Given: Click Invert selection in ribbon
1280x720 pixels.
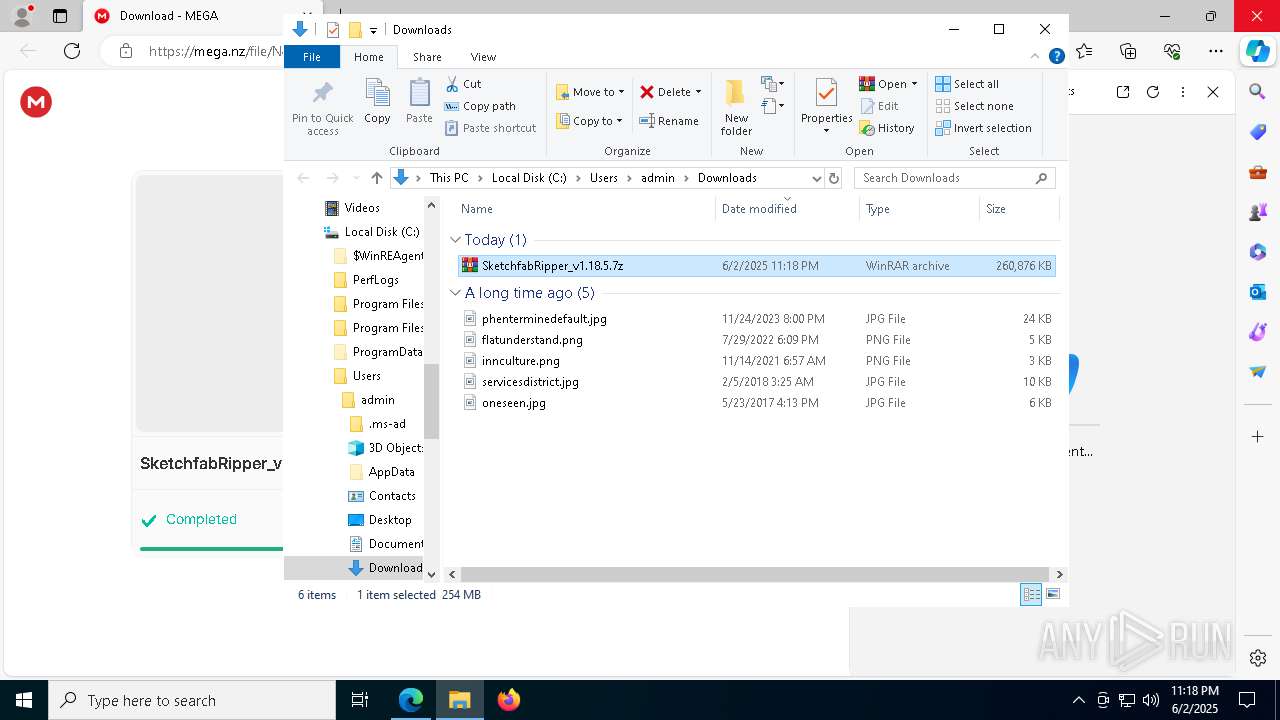Looking at the screenshot, I should (984, 128).
